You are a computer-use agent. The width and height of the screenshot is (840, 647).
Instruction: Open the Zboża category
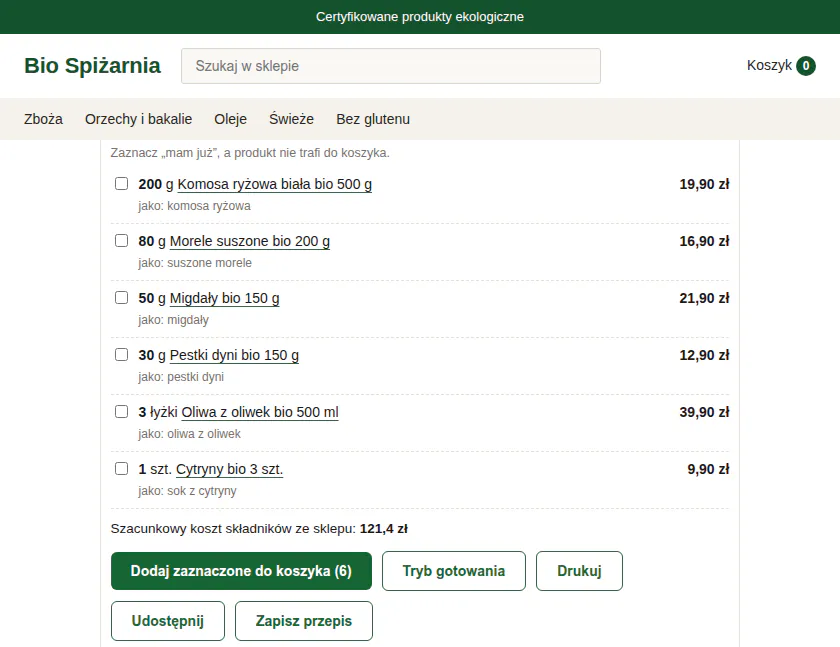pyautogui.click(x=43, y=119)
